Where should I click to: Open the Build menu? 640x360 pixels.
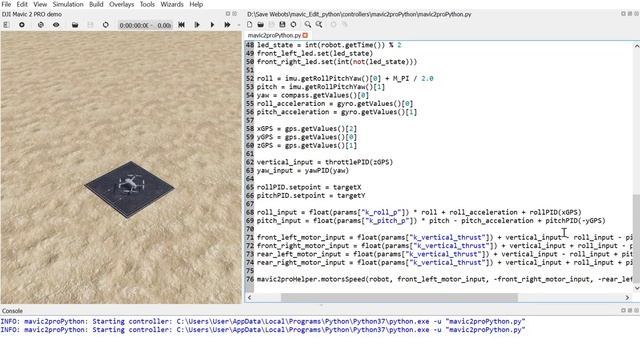(96, 4)
